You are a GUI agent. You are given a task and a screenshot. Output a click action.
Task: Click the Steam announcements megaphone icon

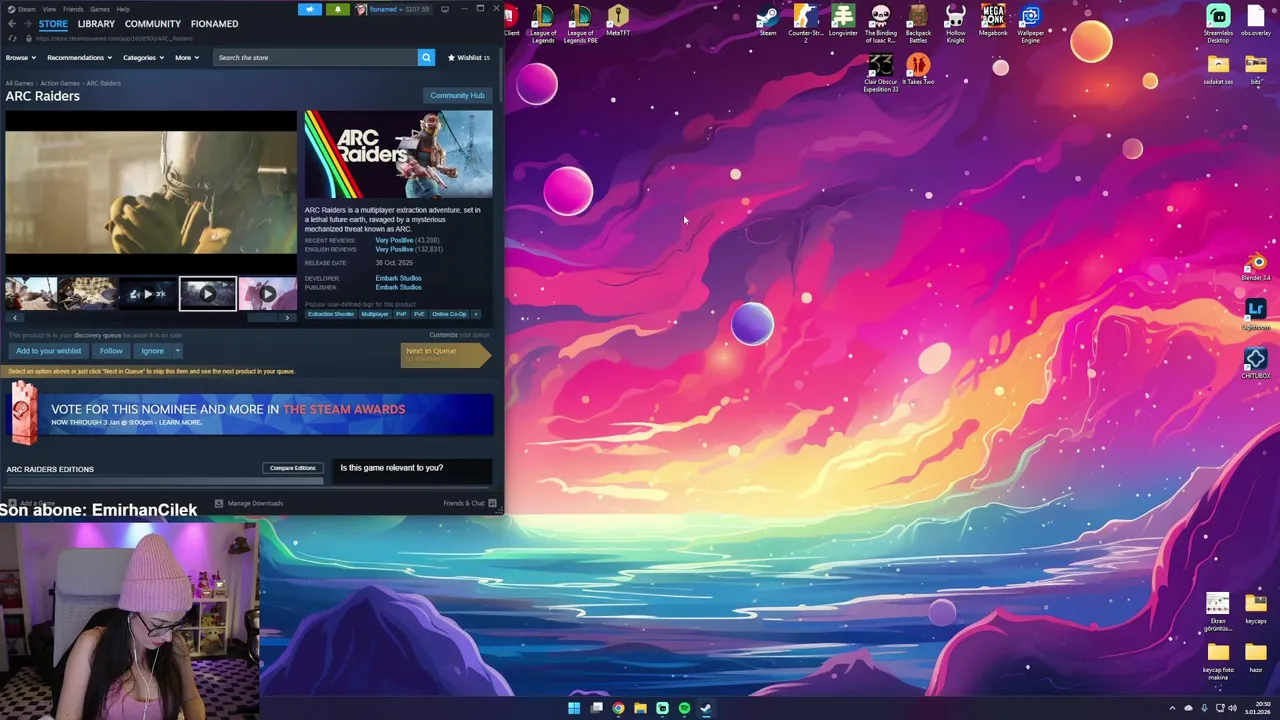310,9
